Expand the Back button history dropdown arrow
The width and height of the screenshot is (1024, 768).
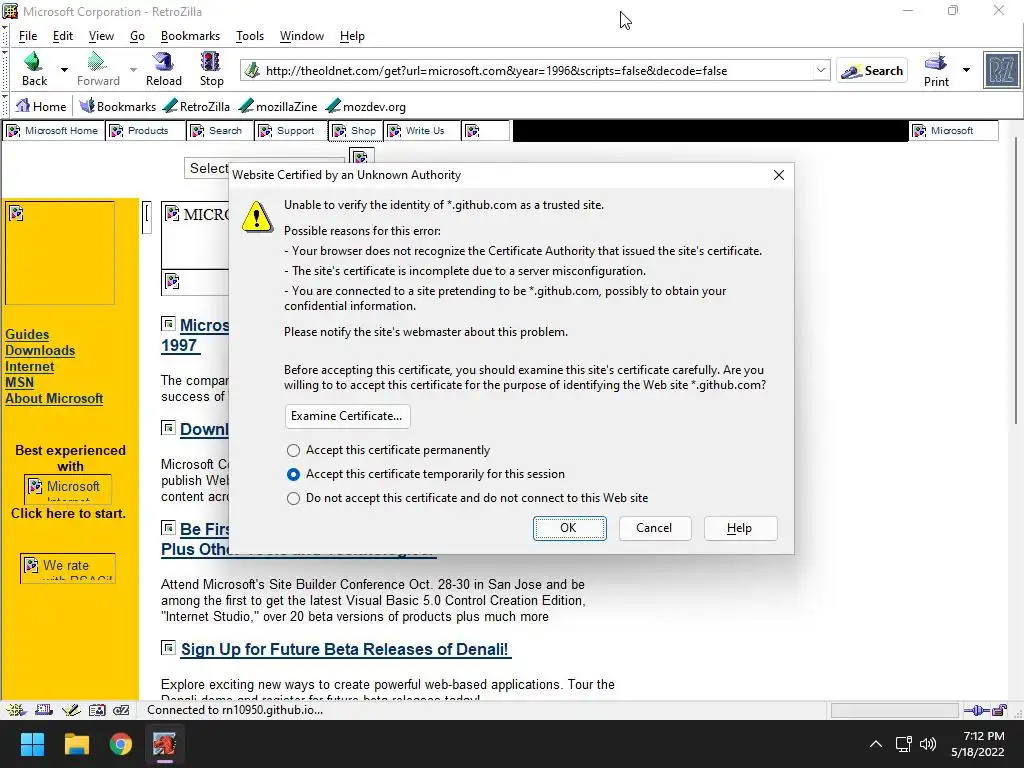64,69
